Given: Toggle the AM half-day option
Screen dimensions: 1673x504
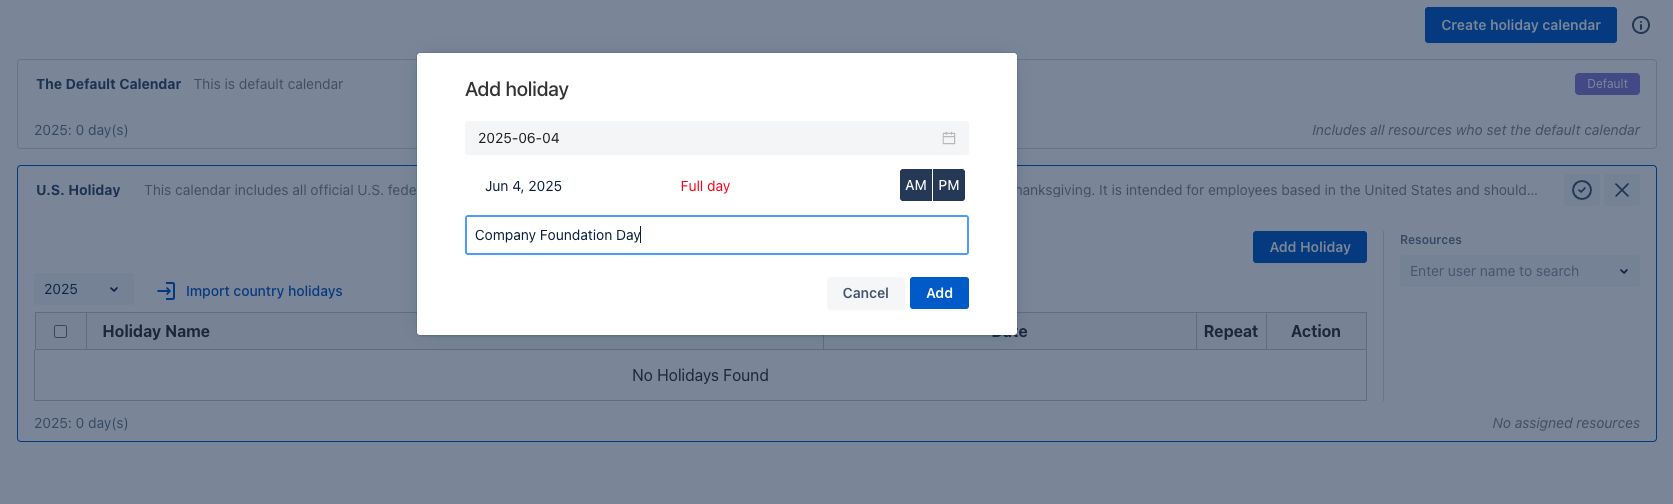Looking at the screenshot, I should [915, 185].
